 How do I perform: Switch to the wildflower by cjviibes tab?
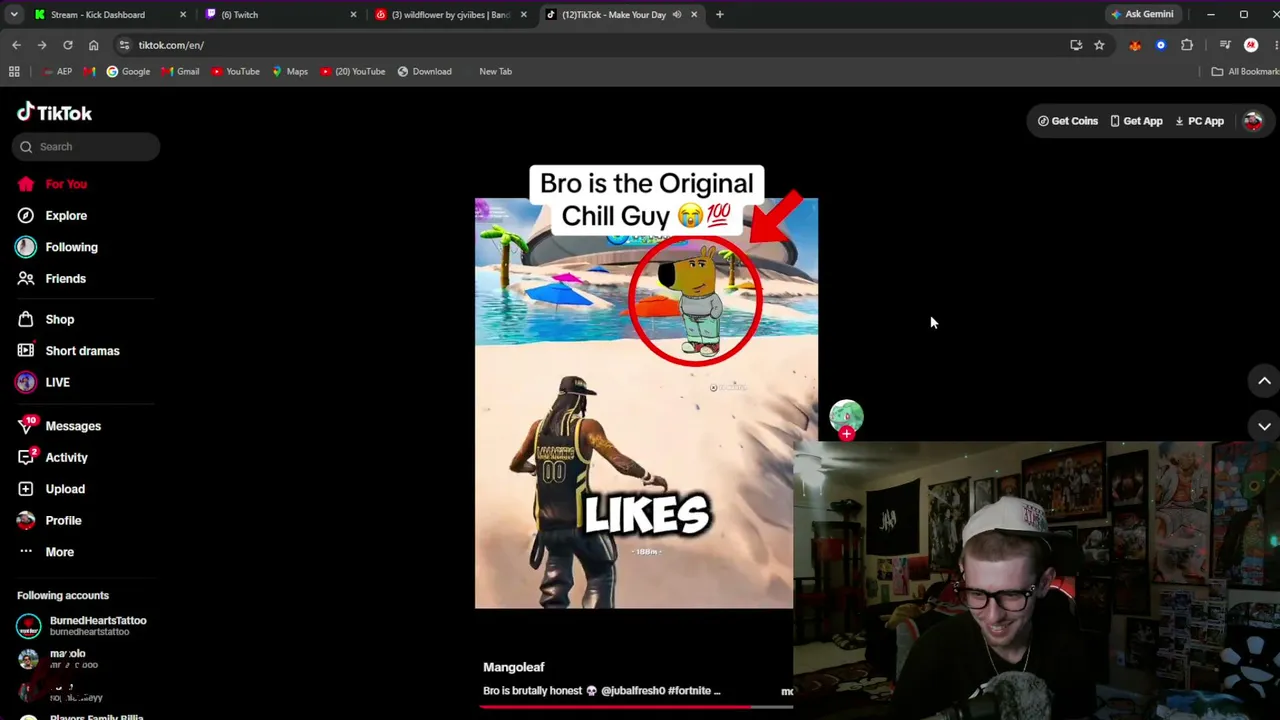(450, 15)
